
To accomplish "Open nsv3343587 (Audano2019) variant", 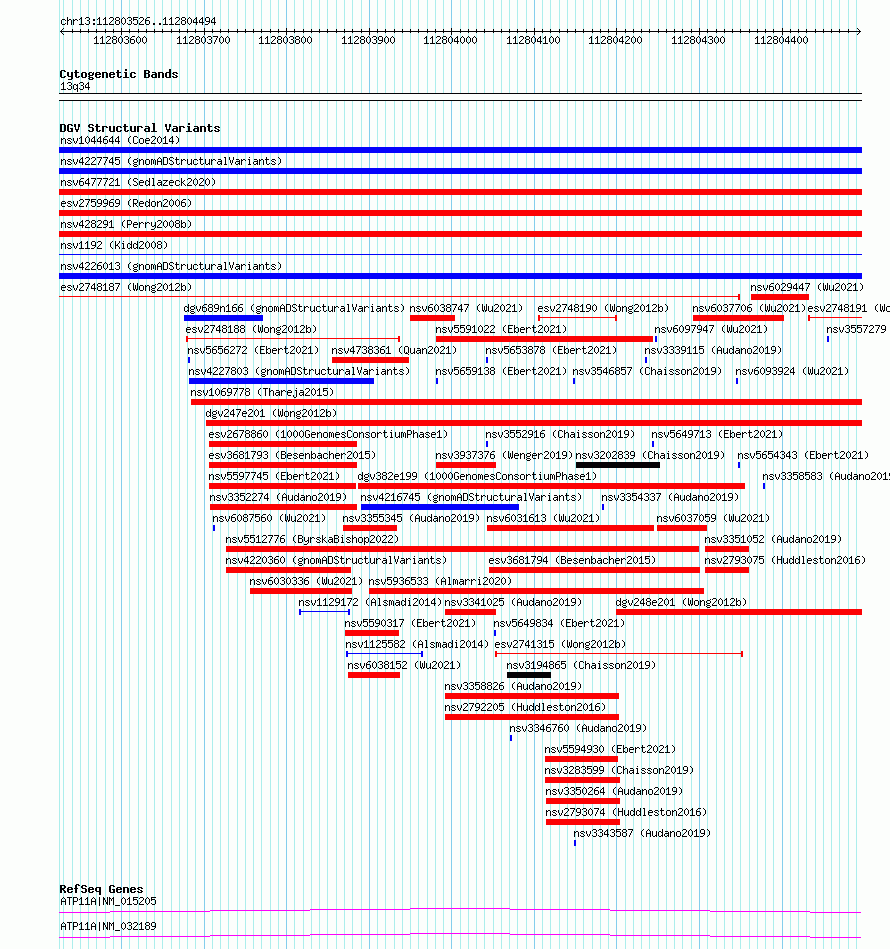I will 642,833.
